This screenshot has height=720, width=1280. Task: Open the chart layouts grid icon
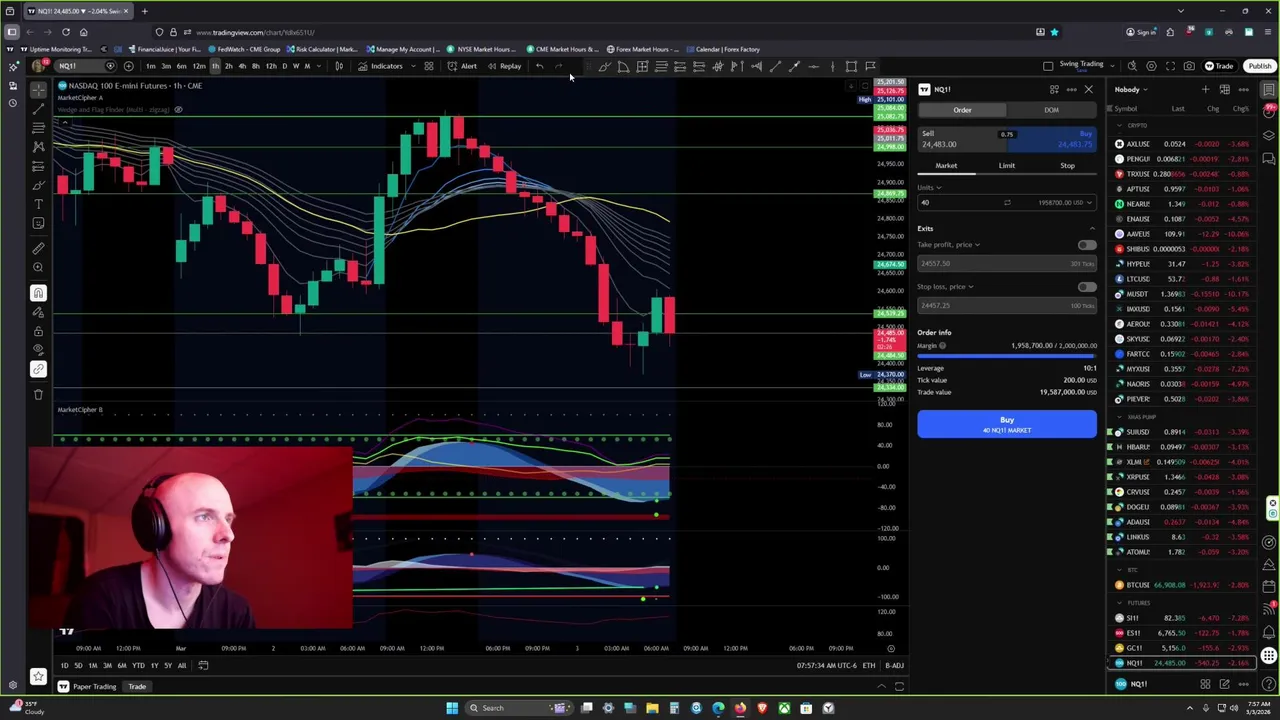[429, 66]
